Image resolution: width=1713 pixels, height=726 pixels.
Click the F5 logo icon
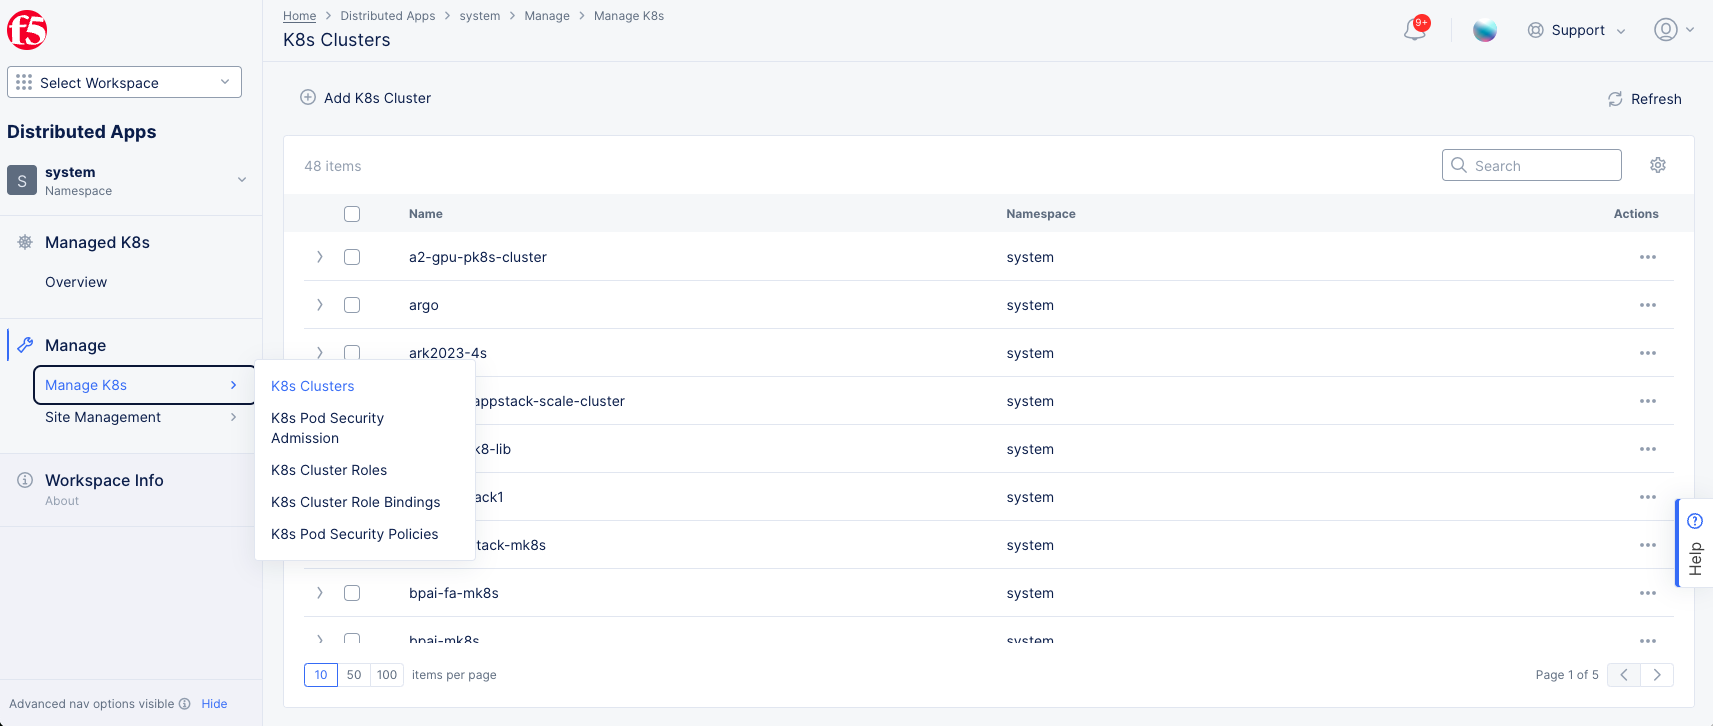coord(27,30)
